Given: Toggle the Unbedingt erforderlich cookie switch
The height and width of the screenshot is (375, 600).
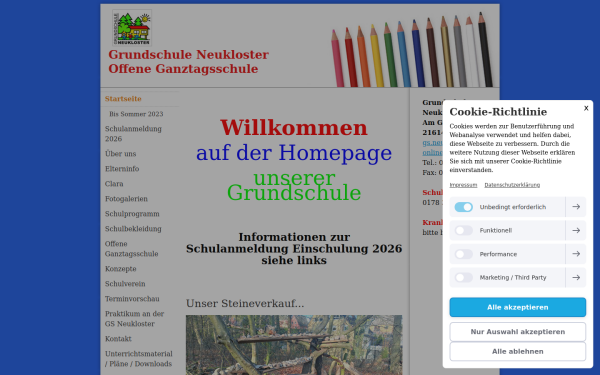Looking at the screenshot, I should coord(463,207).
